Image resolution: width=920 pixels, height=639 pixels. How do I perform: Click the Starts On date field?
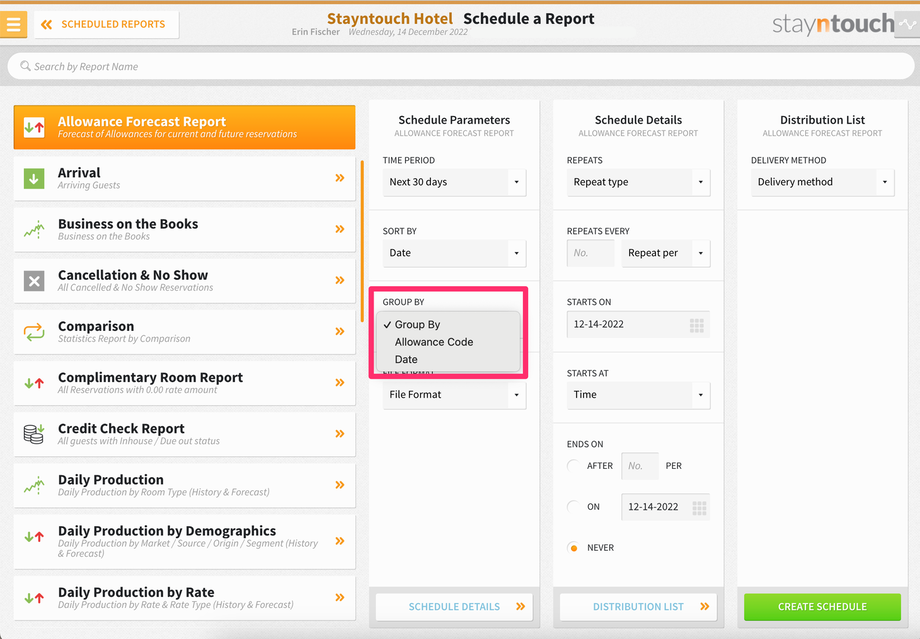click(638, 324)
